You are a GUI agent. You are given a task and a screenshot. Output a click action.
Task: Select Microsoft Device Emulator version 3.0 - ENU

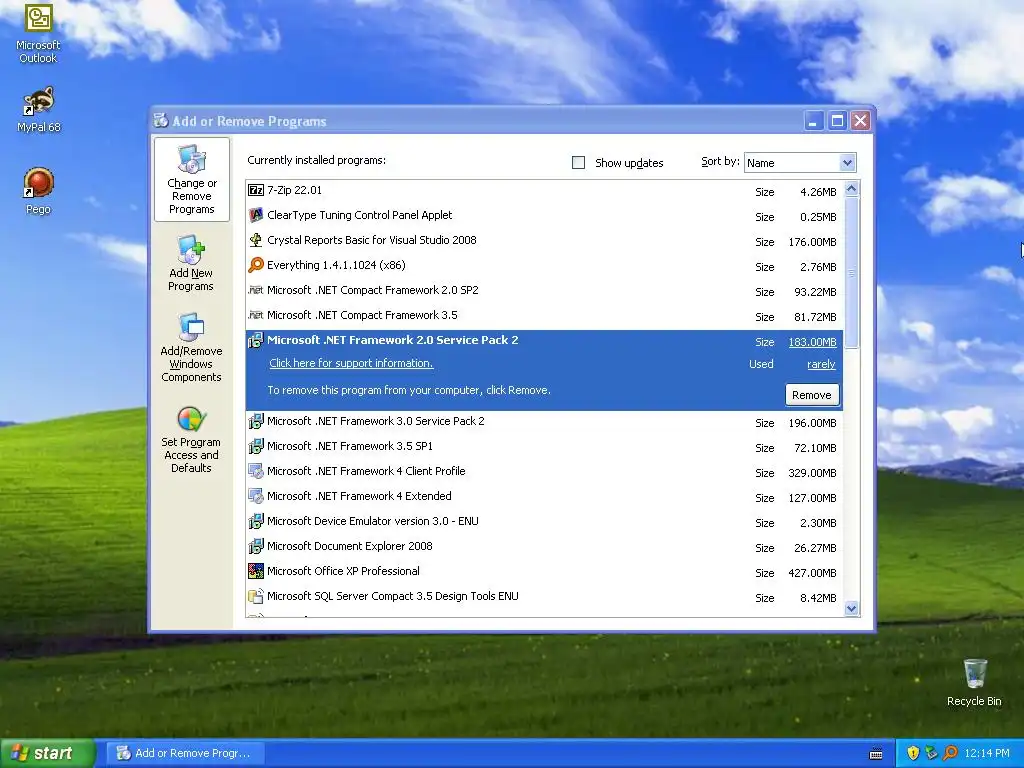point(544,522)
